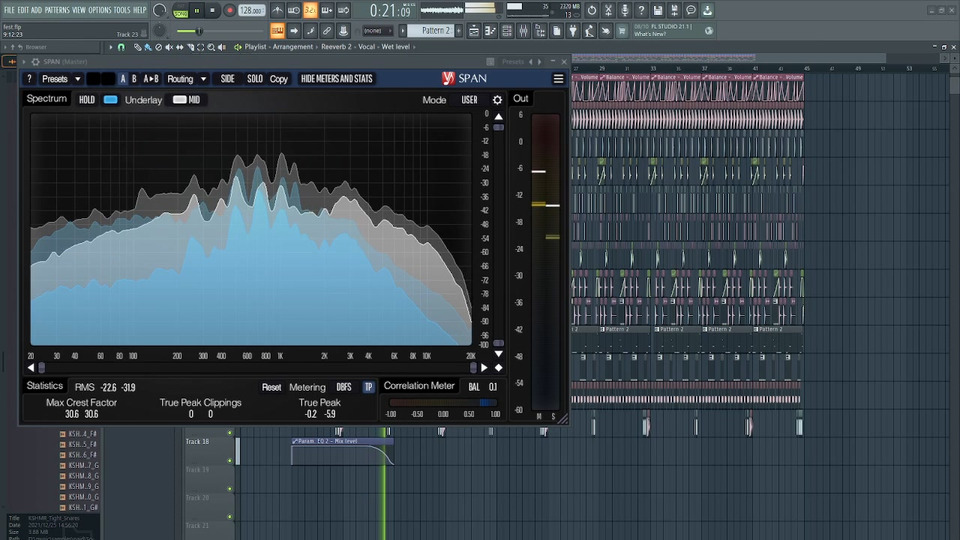960x540 pixels.
Task: Click the right arrow auto-scroll toolbar icon
Action: [294, 31]
